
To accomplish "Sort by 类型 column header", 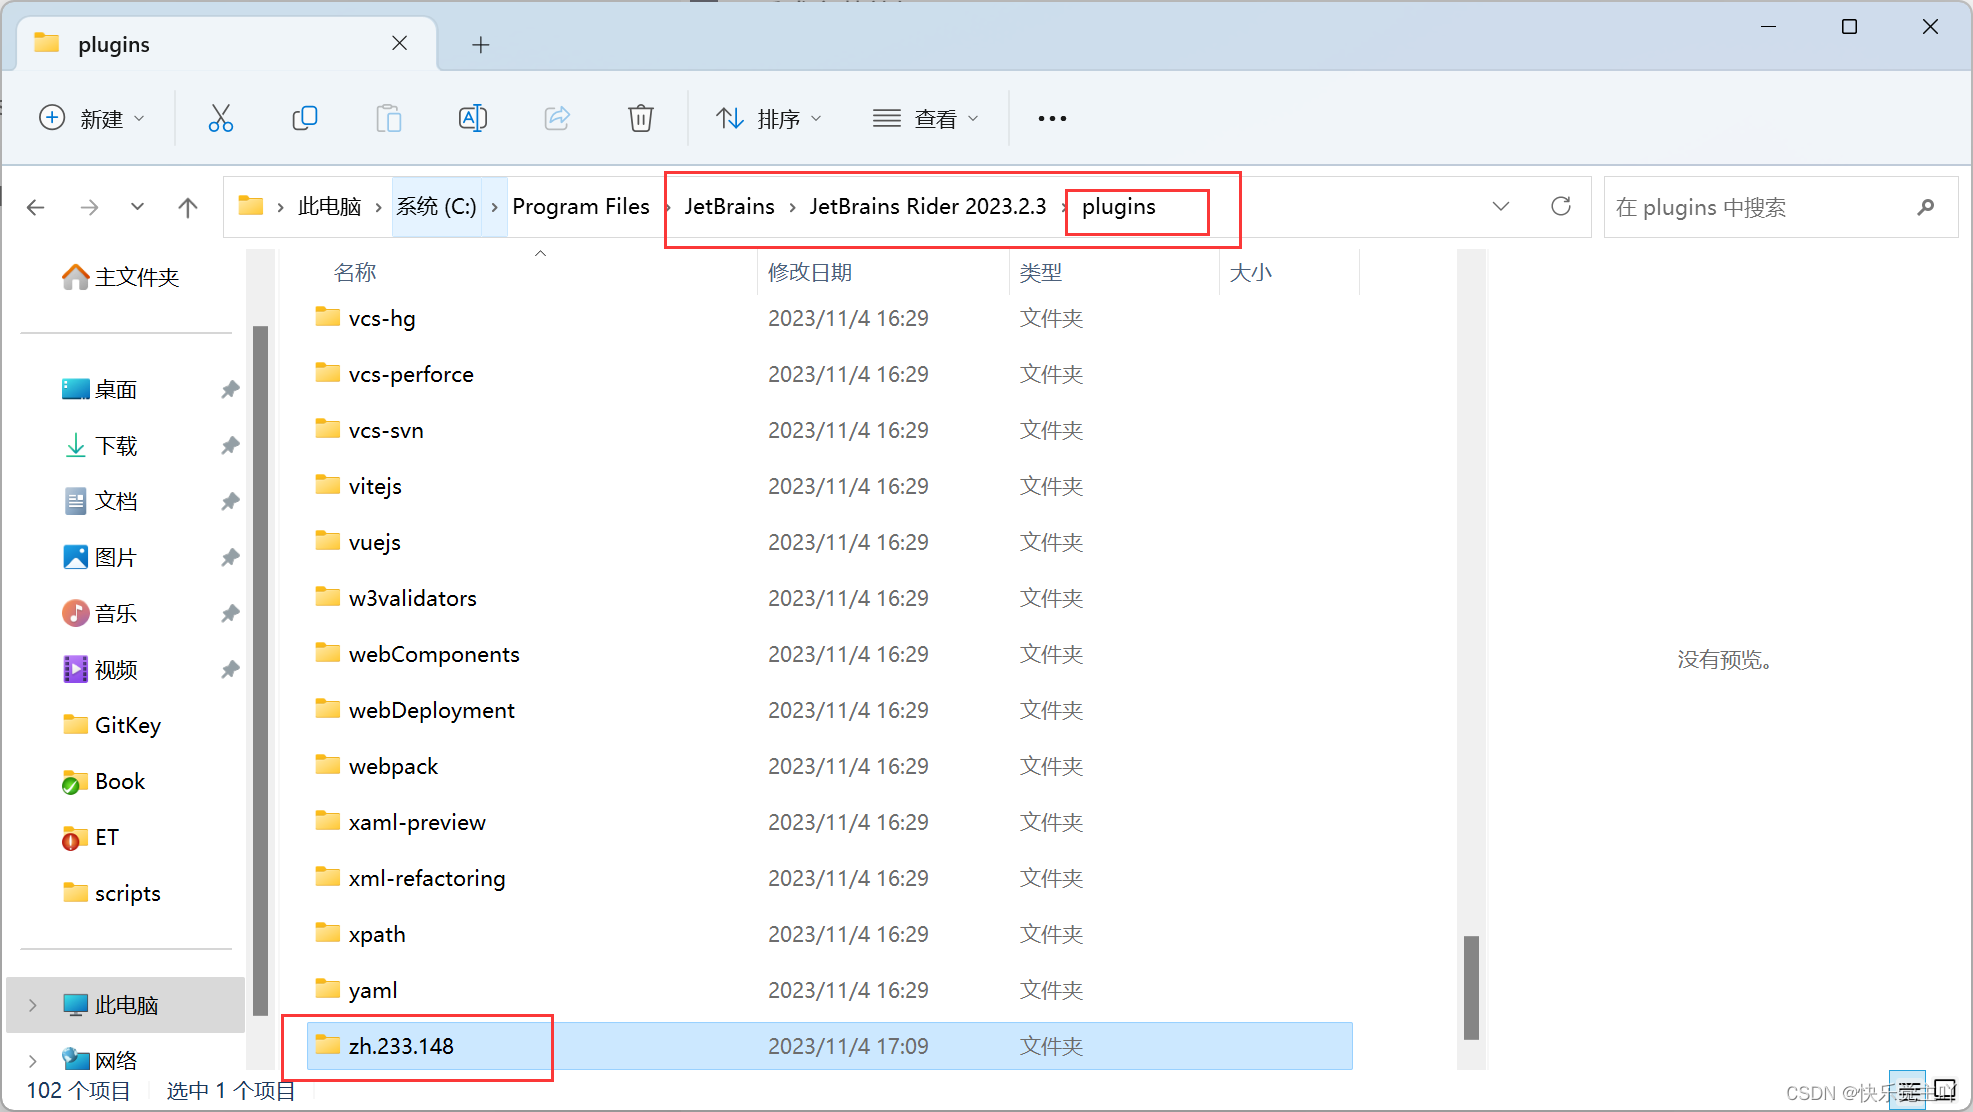I will tap(1041, 272).
